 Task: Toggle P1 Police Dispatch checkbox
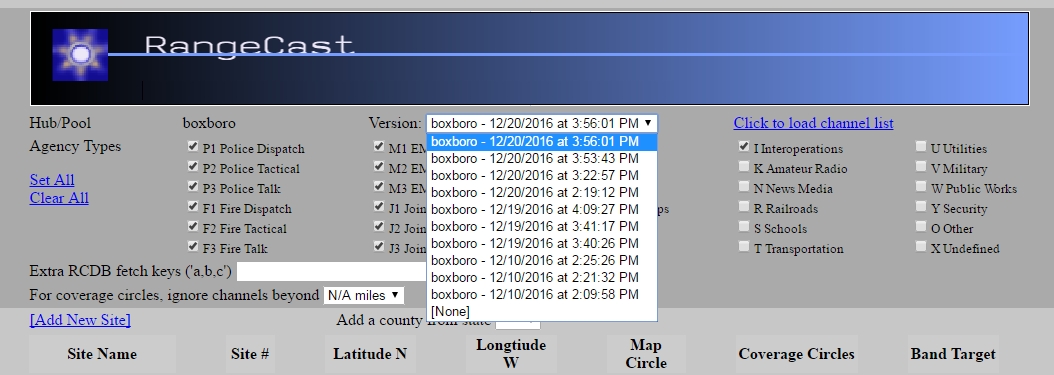point(193,146)
